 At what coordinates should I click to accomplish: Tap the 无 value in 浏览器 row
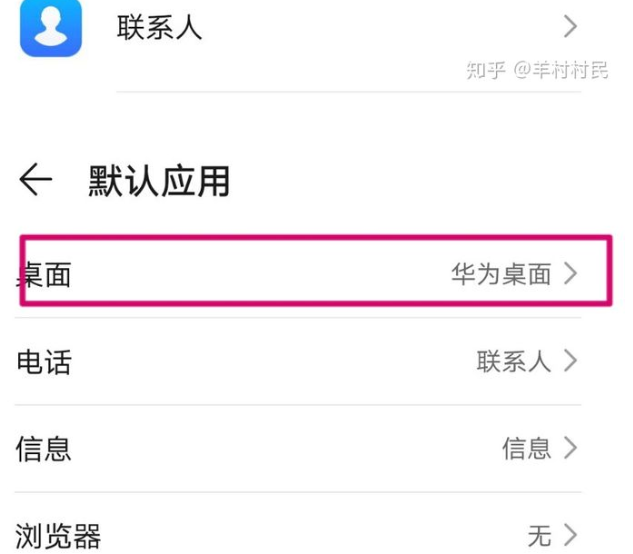(x=539, y=535)
